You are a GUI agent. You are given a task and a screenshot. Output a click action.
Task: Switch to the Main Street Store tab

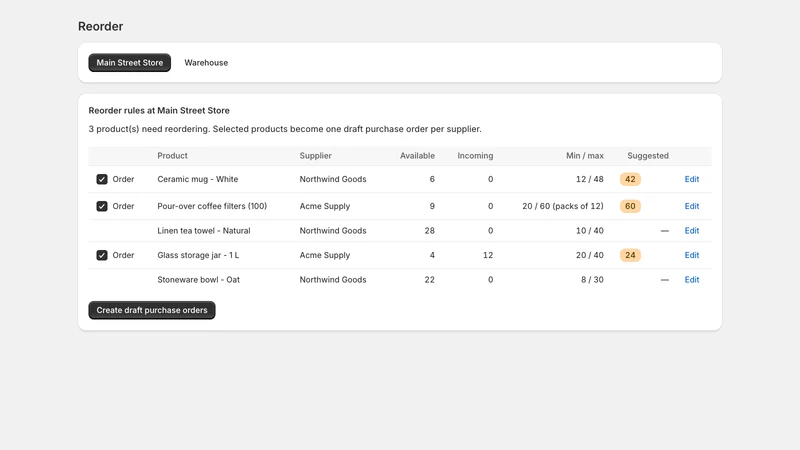tap(130, 63)
